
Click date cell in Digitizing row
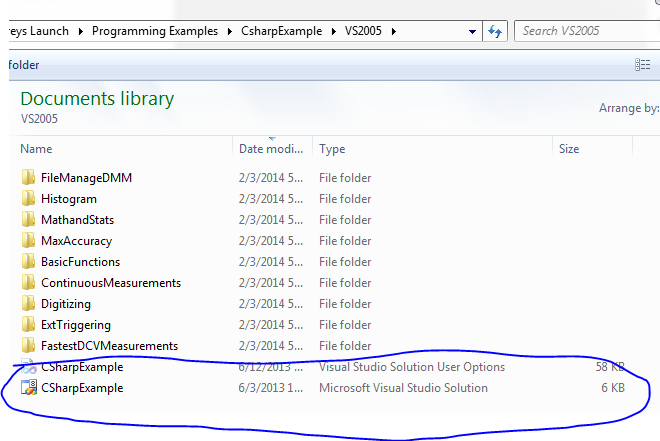coord(271,304)
